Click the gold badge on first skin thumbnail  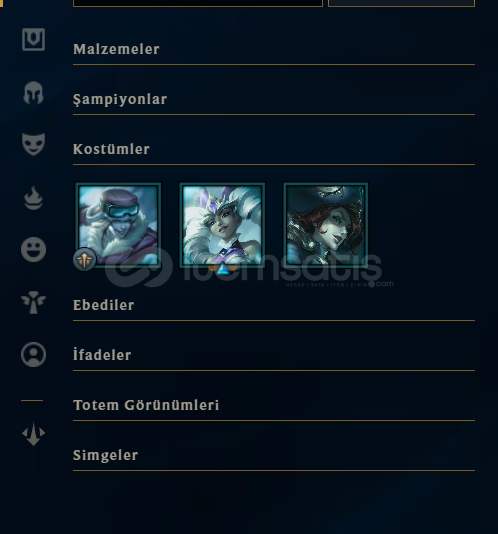click(84, 260)
